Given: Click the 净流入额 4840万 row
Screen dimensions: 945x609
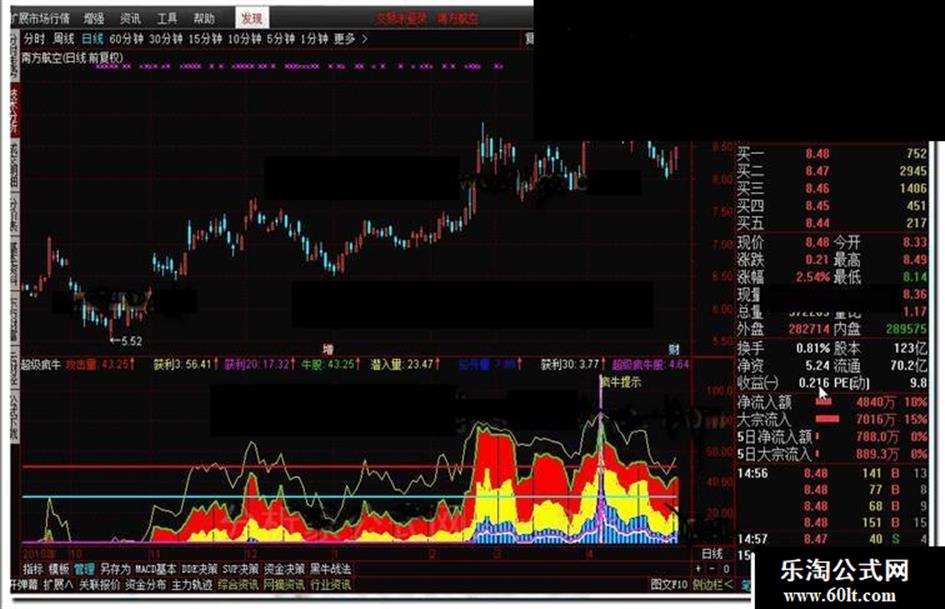Looking at the screenshot, I should 832,402.
